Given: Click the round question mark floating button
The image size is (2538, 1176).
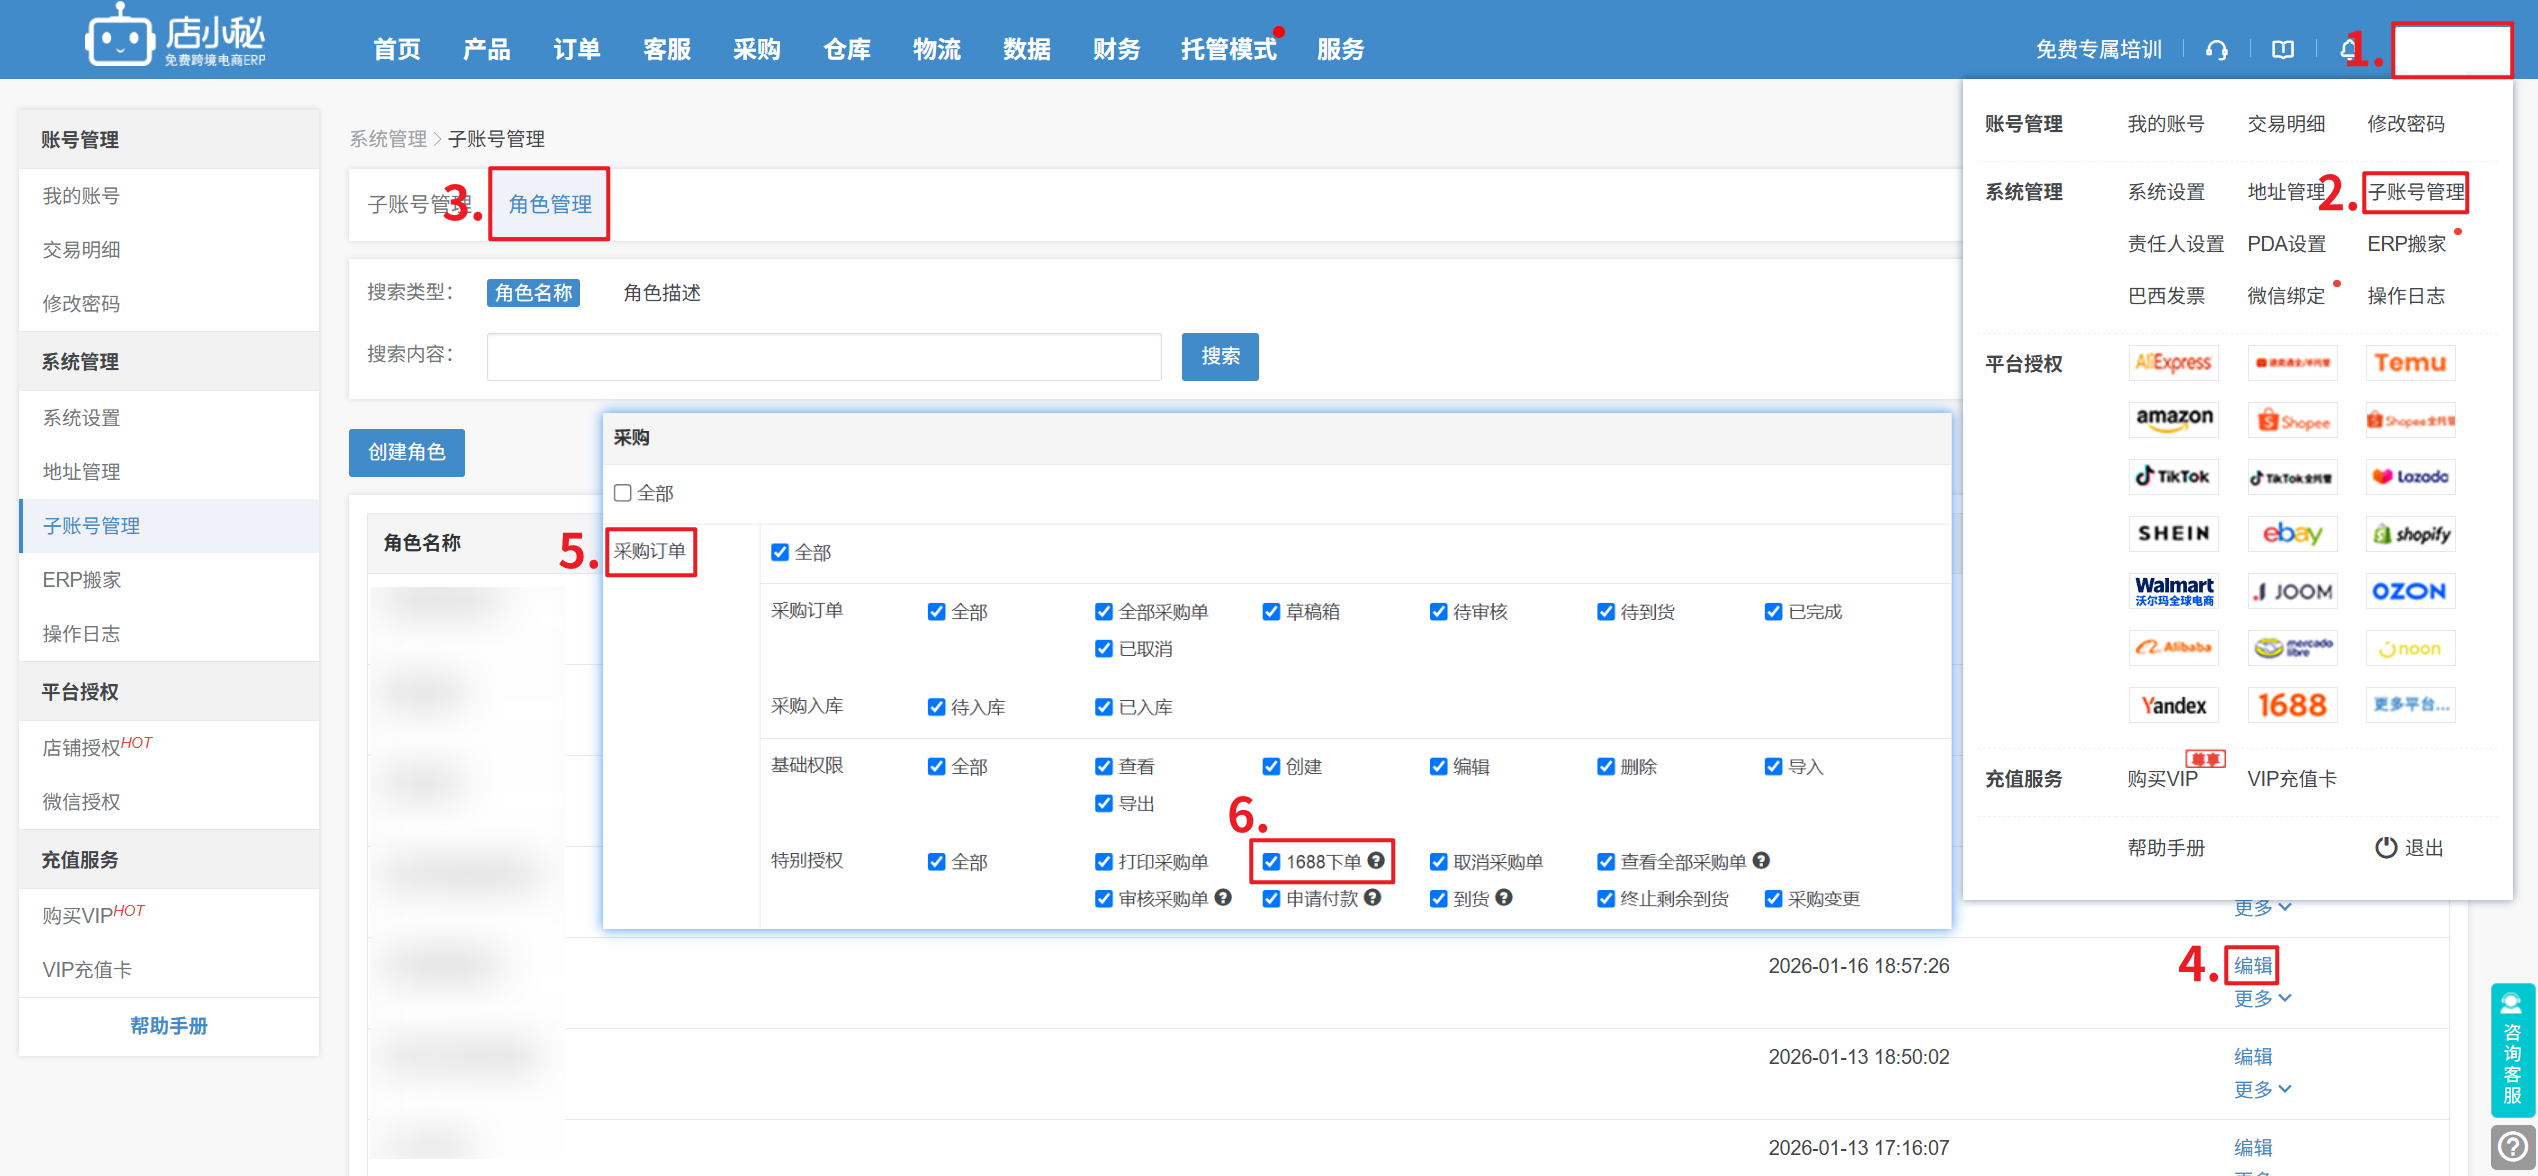Looking at the screenshot, I should point(2512,1147).
